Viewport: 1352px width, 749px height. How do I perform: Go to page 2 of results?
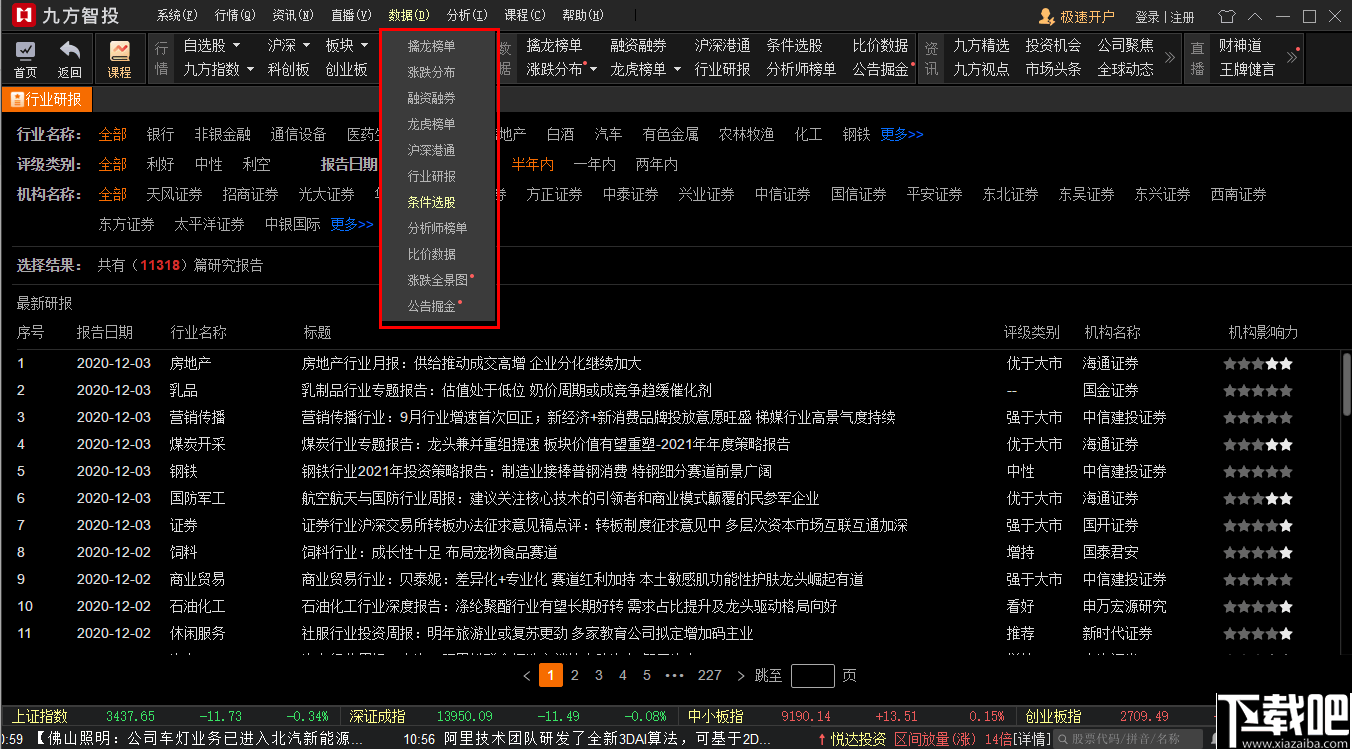pyautogui.click(x=575, y=676)
